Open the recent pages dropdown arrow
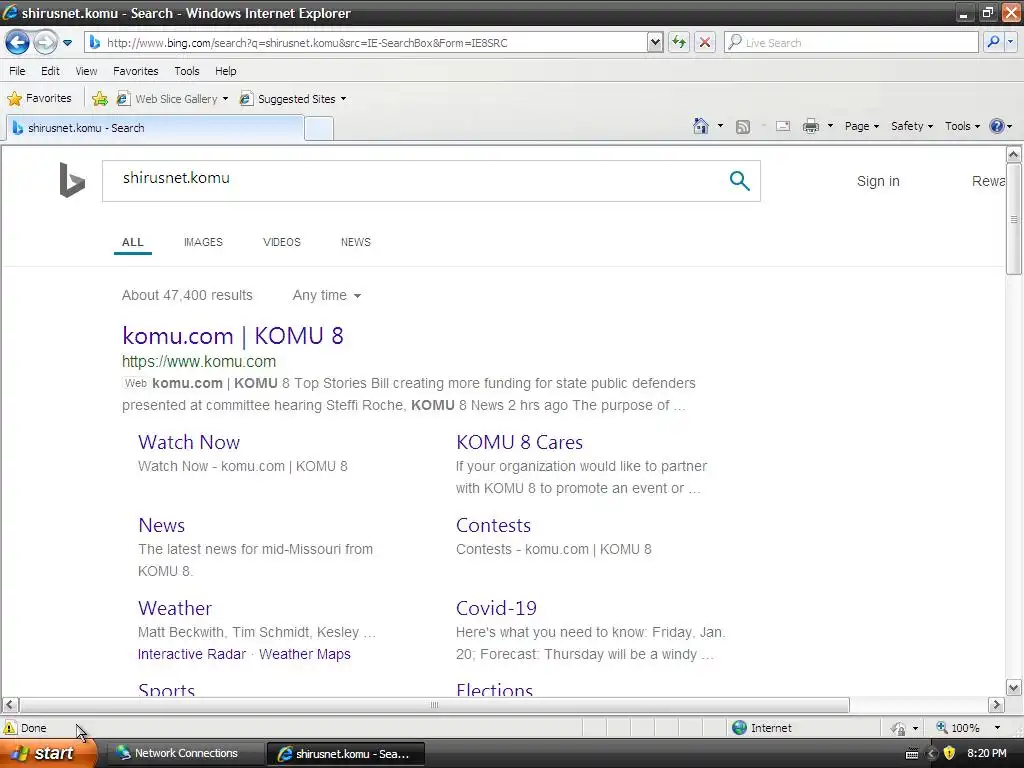 (67, 43)
